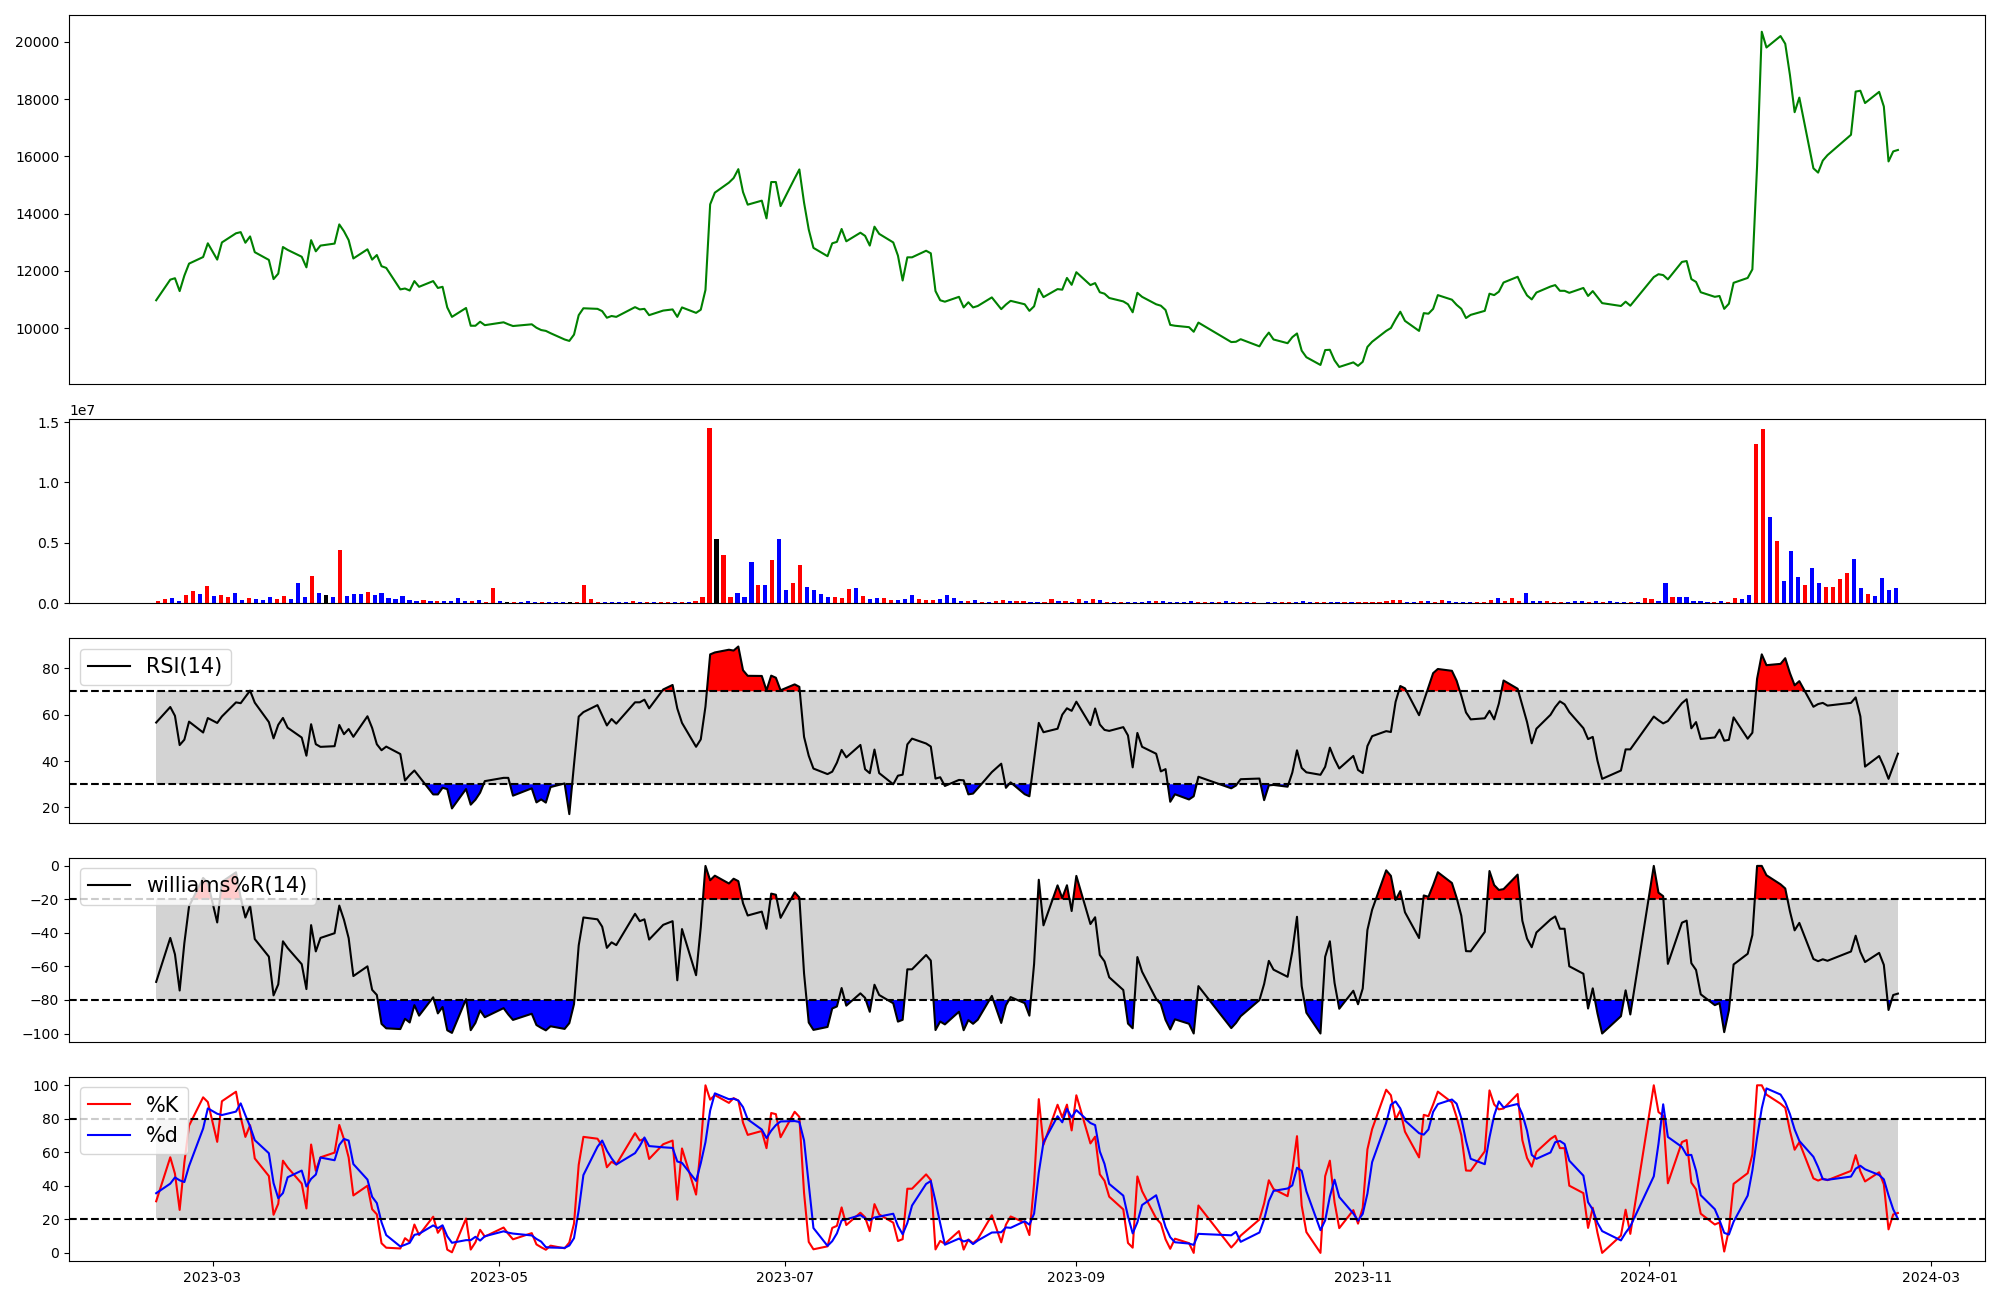Click the 2024-03 x-axis date label

(x=1930, y=1277)
